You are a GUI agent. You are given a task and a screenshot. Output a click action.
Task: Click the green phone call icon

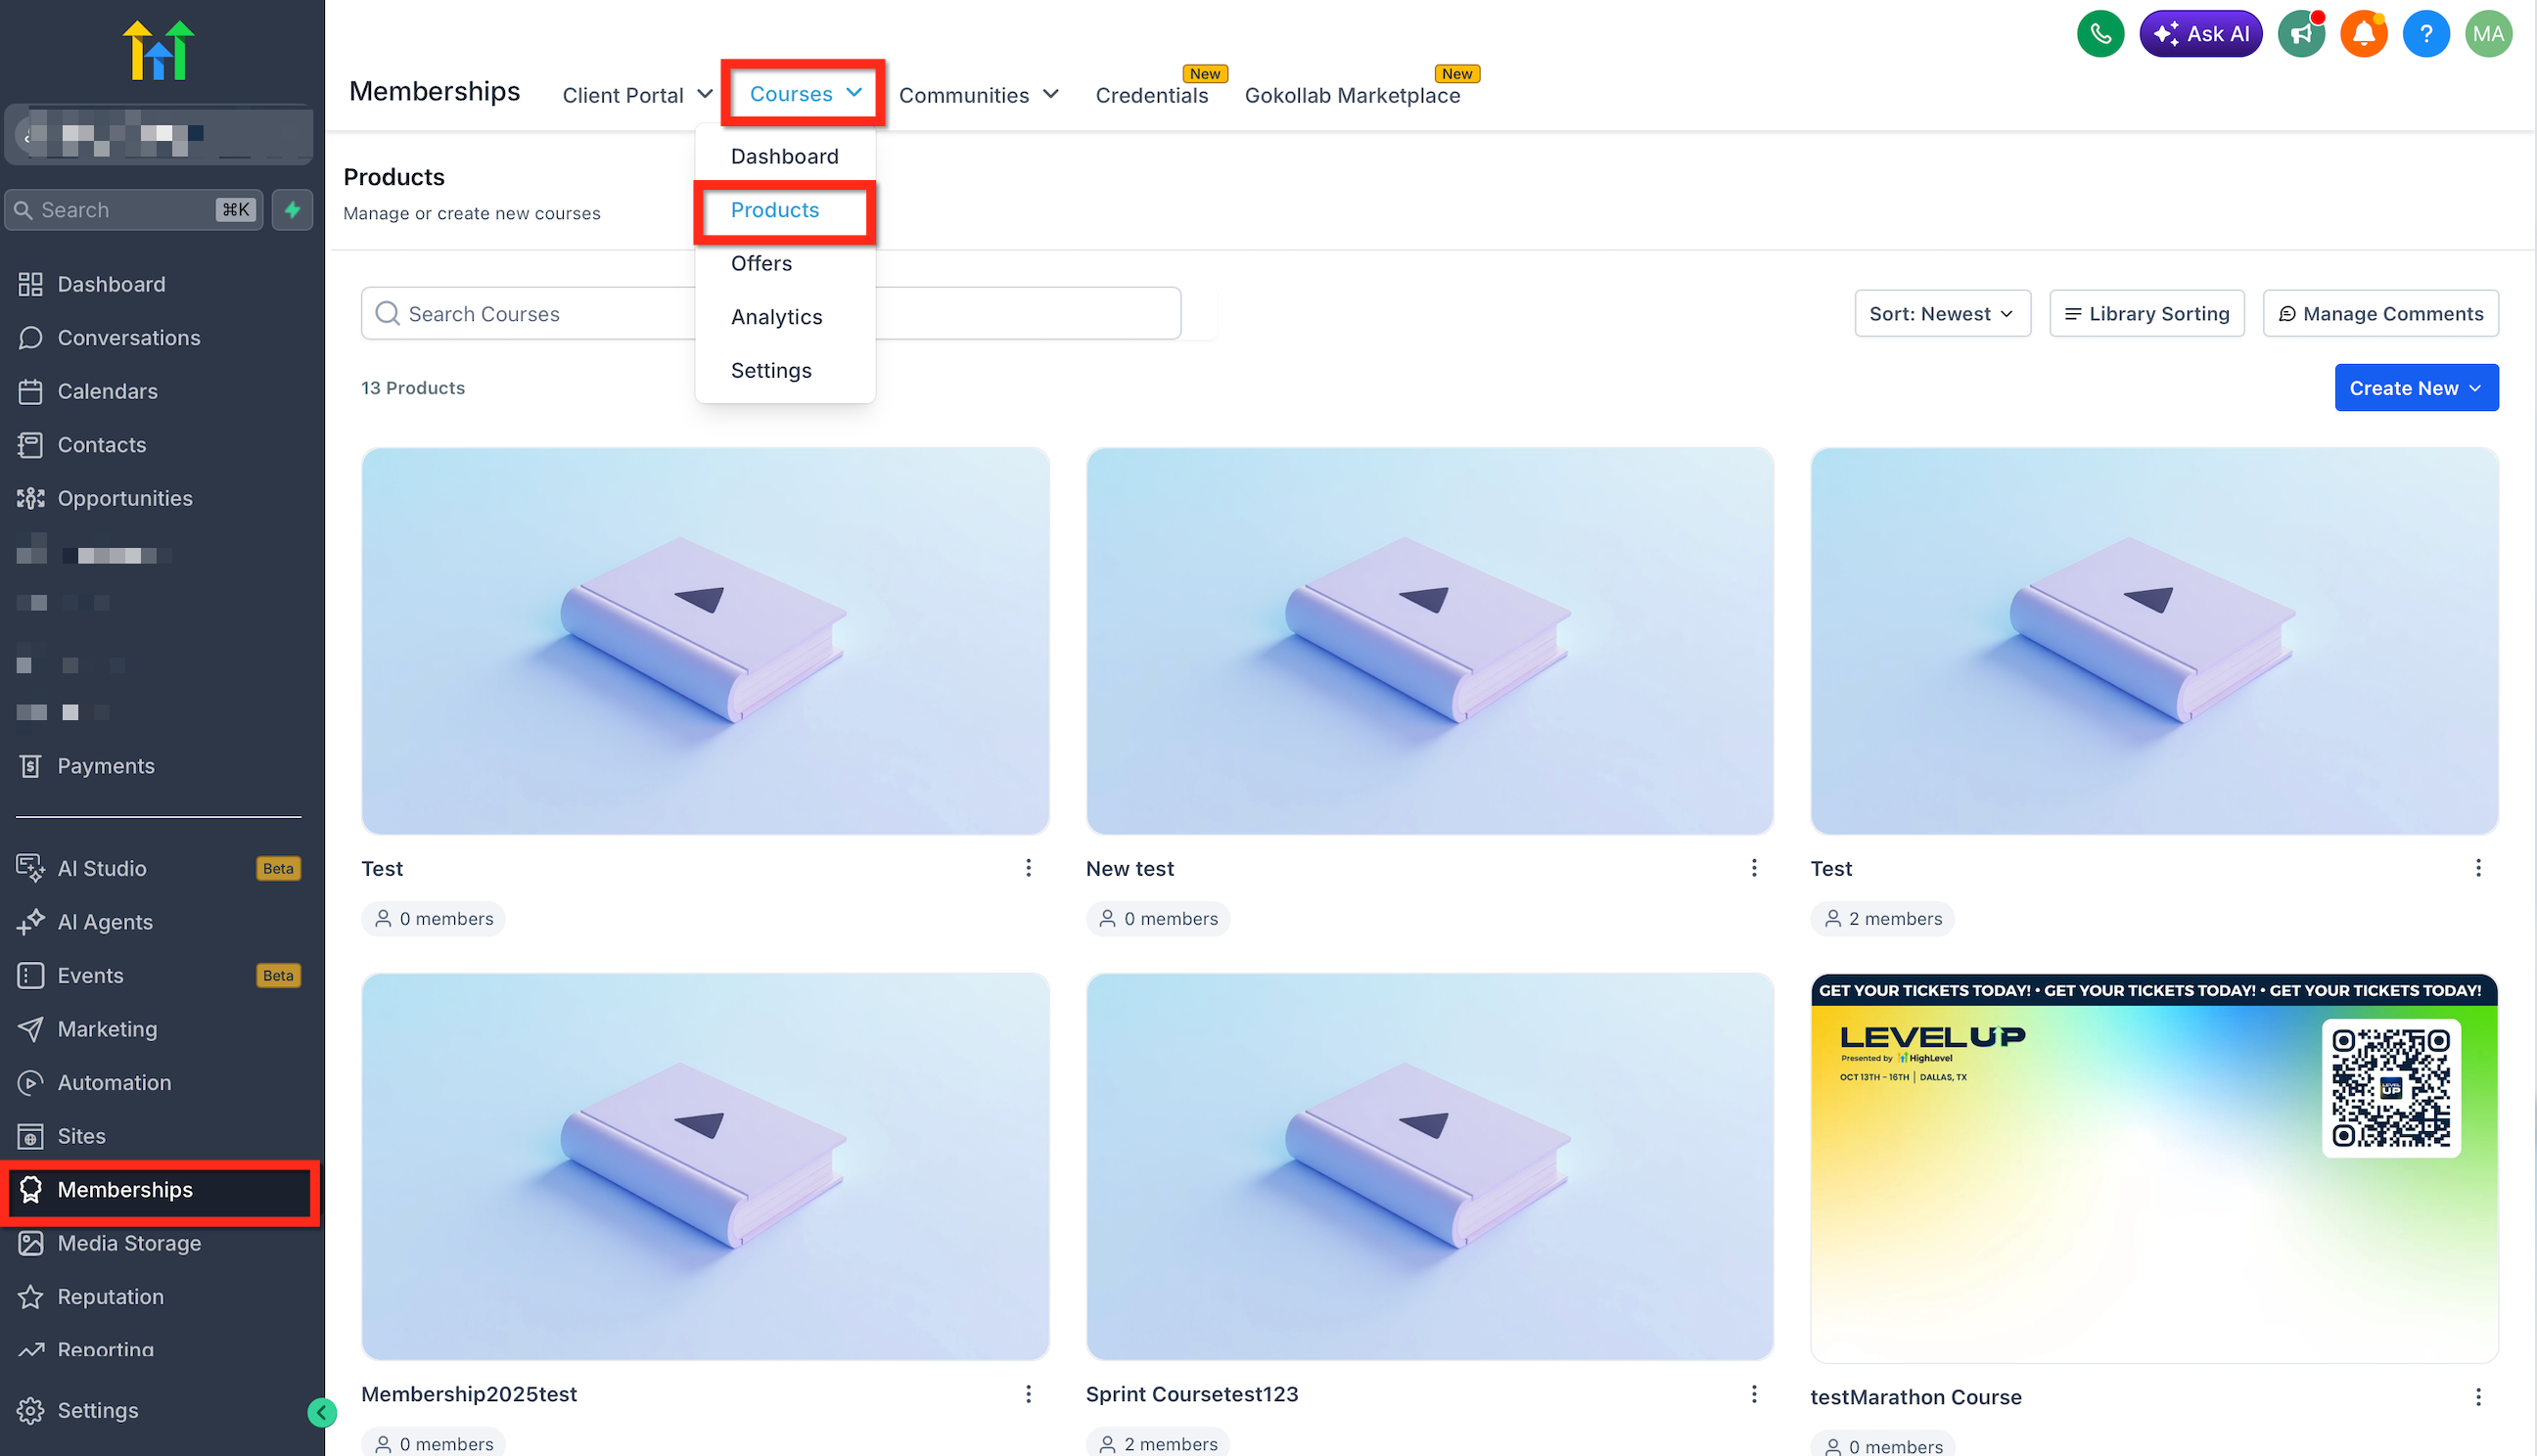tap(2100, 34)
